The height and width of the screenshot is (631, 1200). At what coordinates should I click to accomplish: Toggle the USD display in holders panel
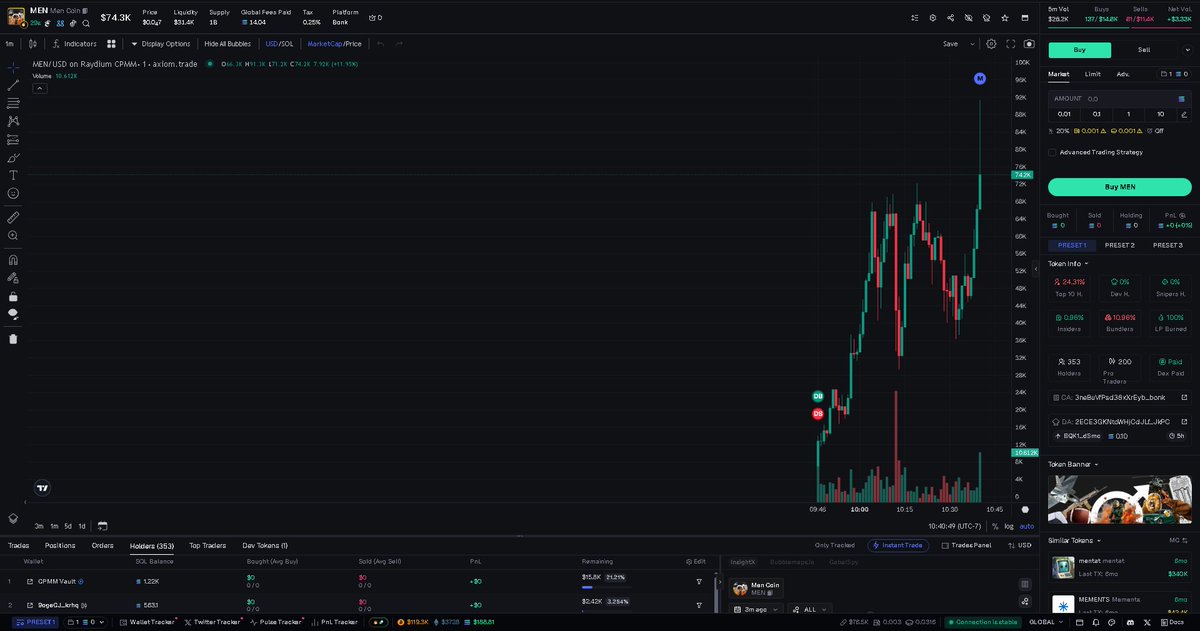click(1019, 545)
